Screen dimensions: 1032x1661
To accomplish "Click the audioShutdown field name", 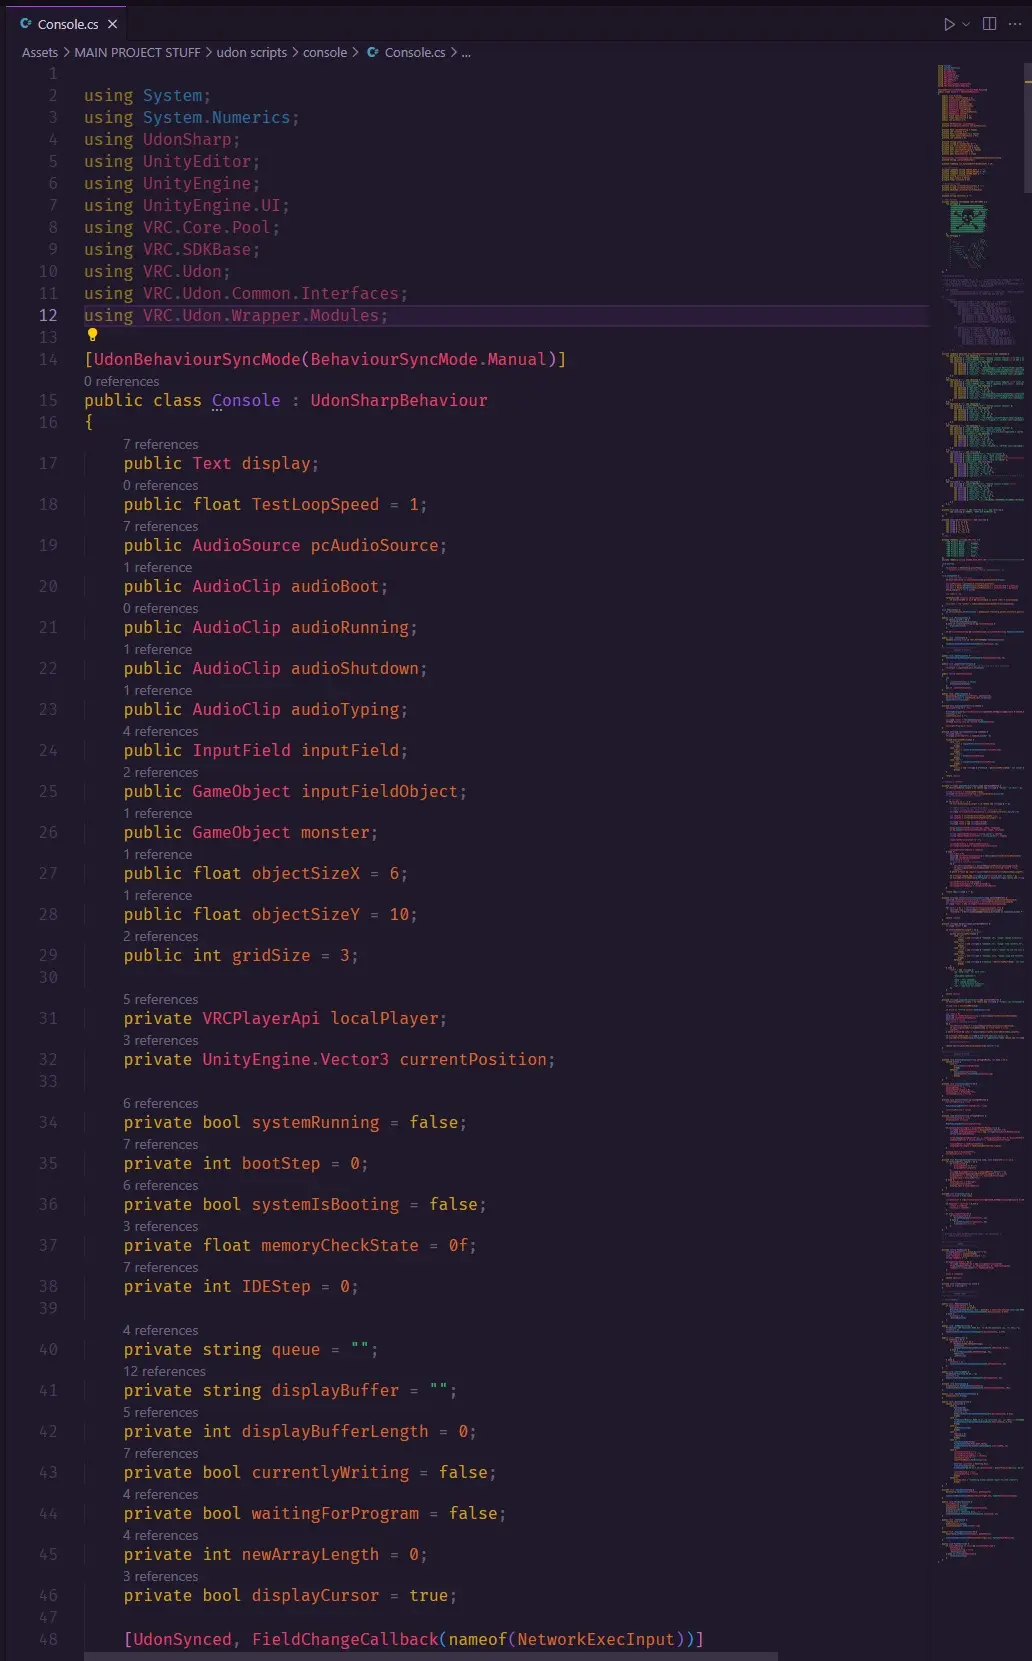I will tap(355, 668).
